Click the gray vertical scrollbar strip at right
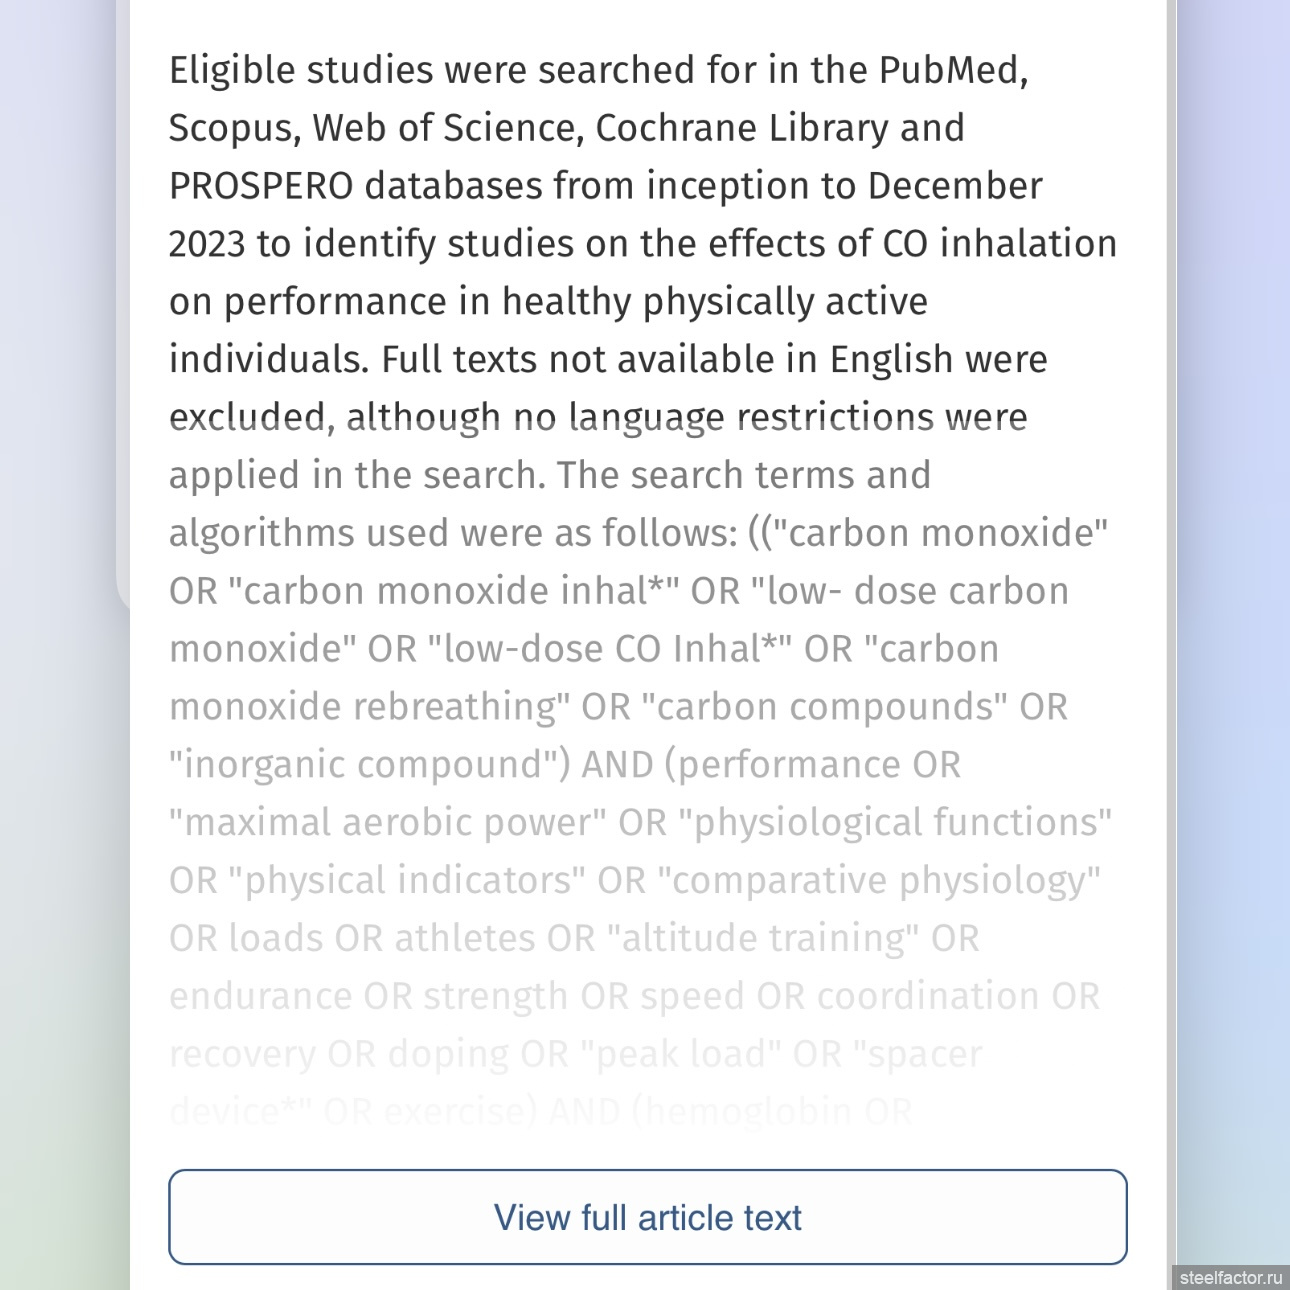This screenshot has width=1290, height=1290. click(x=1172, y=640)
